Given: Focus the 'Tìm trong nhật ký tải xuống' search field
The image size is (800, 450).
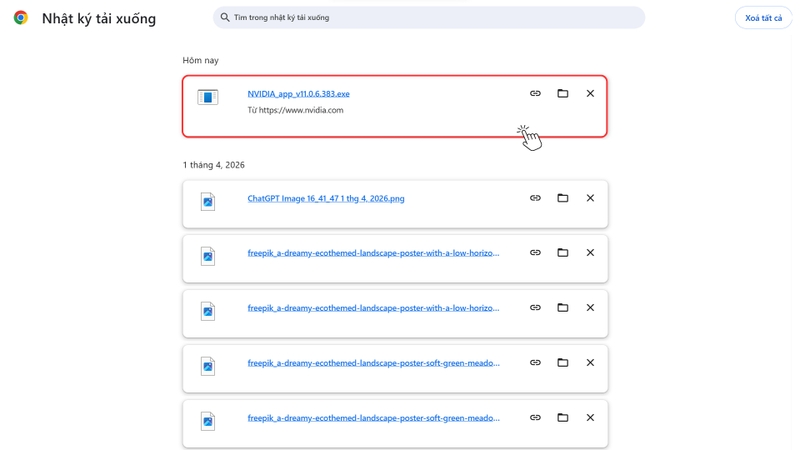Looking at the screenshot, I should click(x=429, y=17).
